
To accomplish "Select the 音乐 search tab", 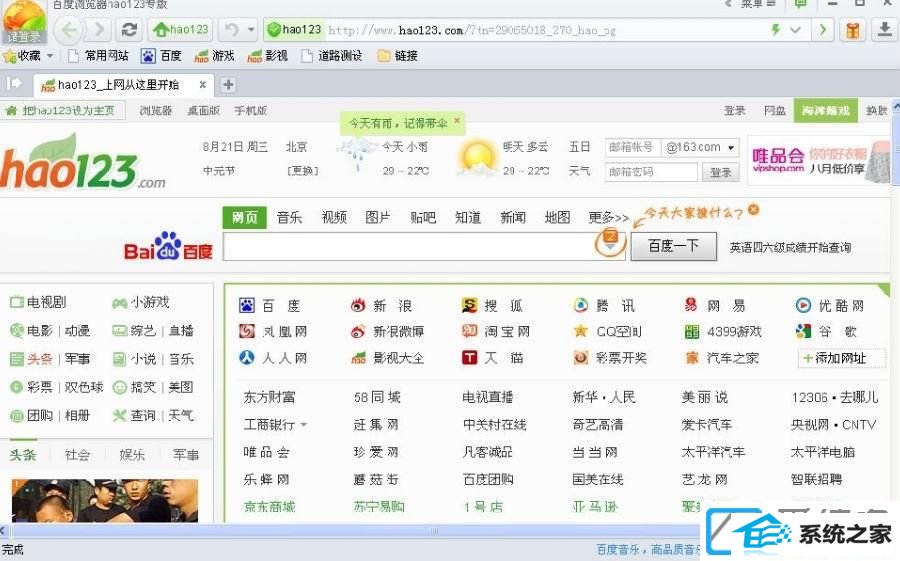I will tap(289, 218).
